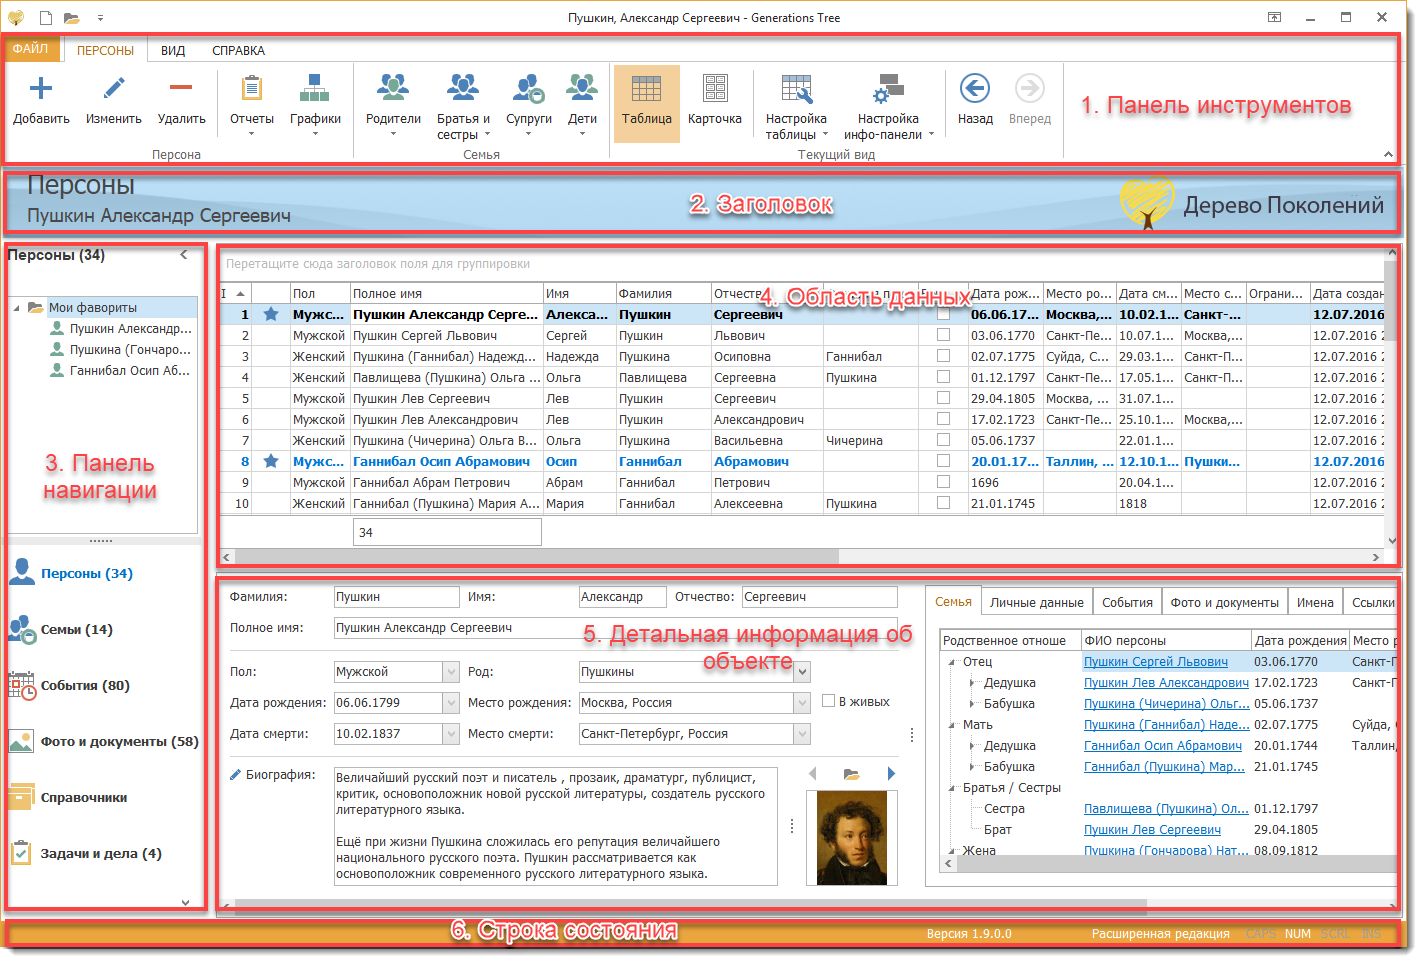Open the Место смерти dropdown
1422x964 pixels.
coord(802,734)
